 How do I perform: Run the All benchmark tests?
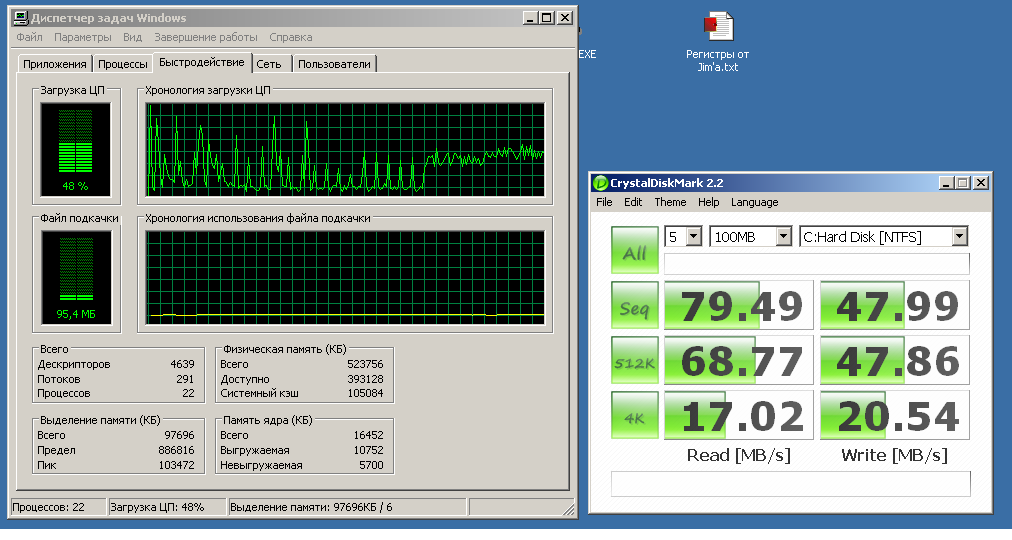(x=634, y=250)
